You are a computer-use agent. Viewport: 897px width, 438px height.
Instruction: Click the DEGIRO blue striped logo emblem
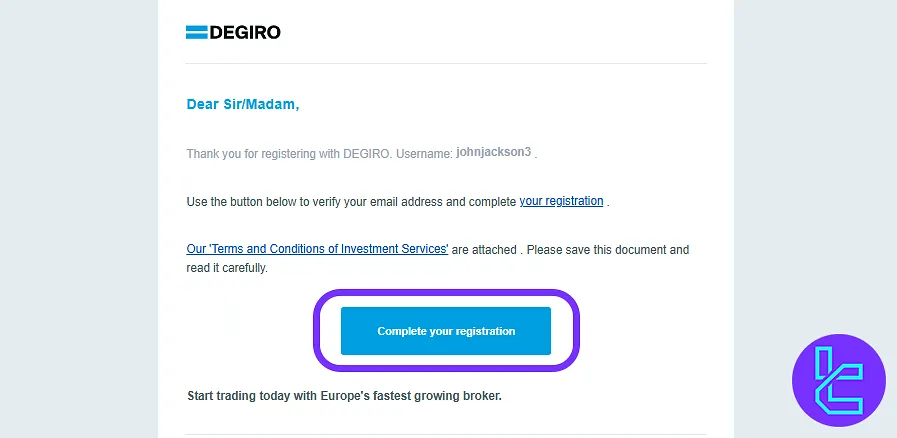(196, 32)
